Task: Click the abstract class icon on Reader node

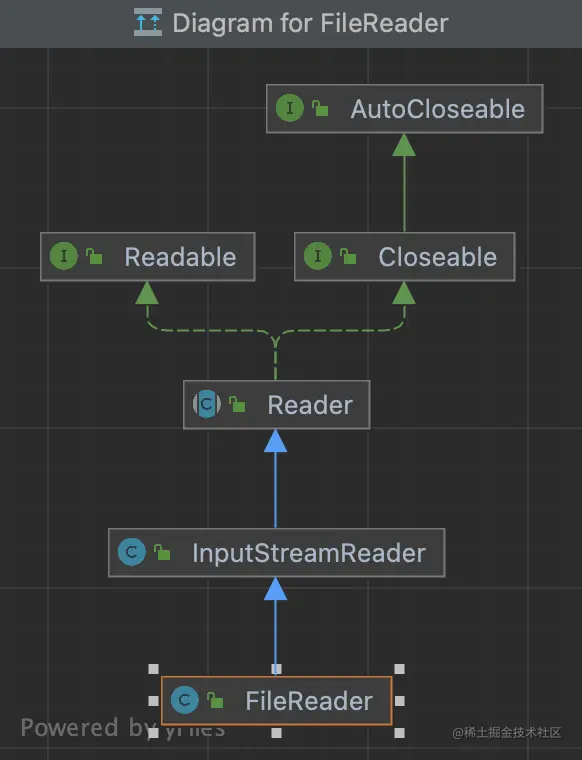Action: point(206,404)
